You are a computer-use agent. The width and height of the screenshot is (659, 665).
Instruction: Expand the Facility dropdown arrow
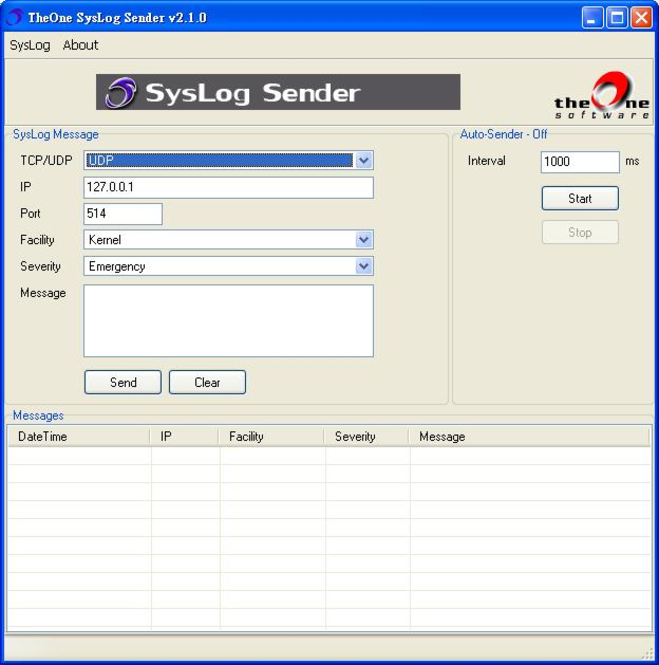click(x=364, y=240)
